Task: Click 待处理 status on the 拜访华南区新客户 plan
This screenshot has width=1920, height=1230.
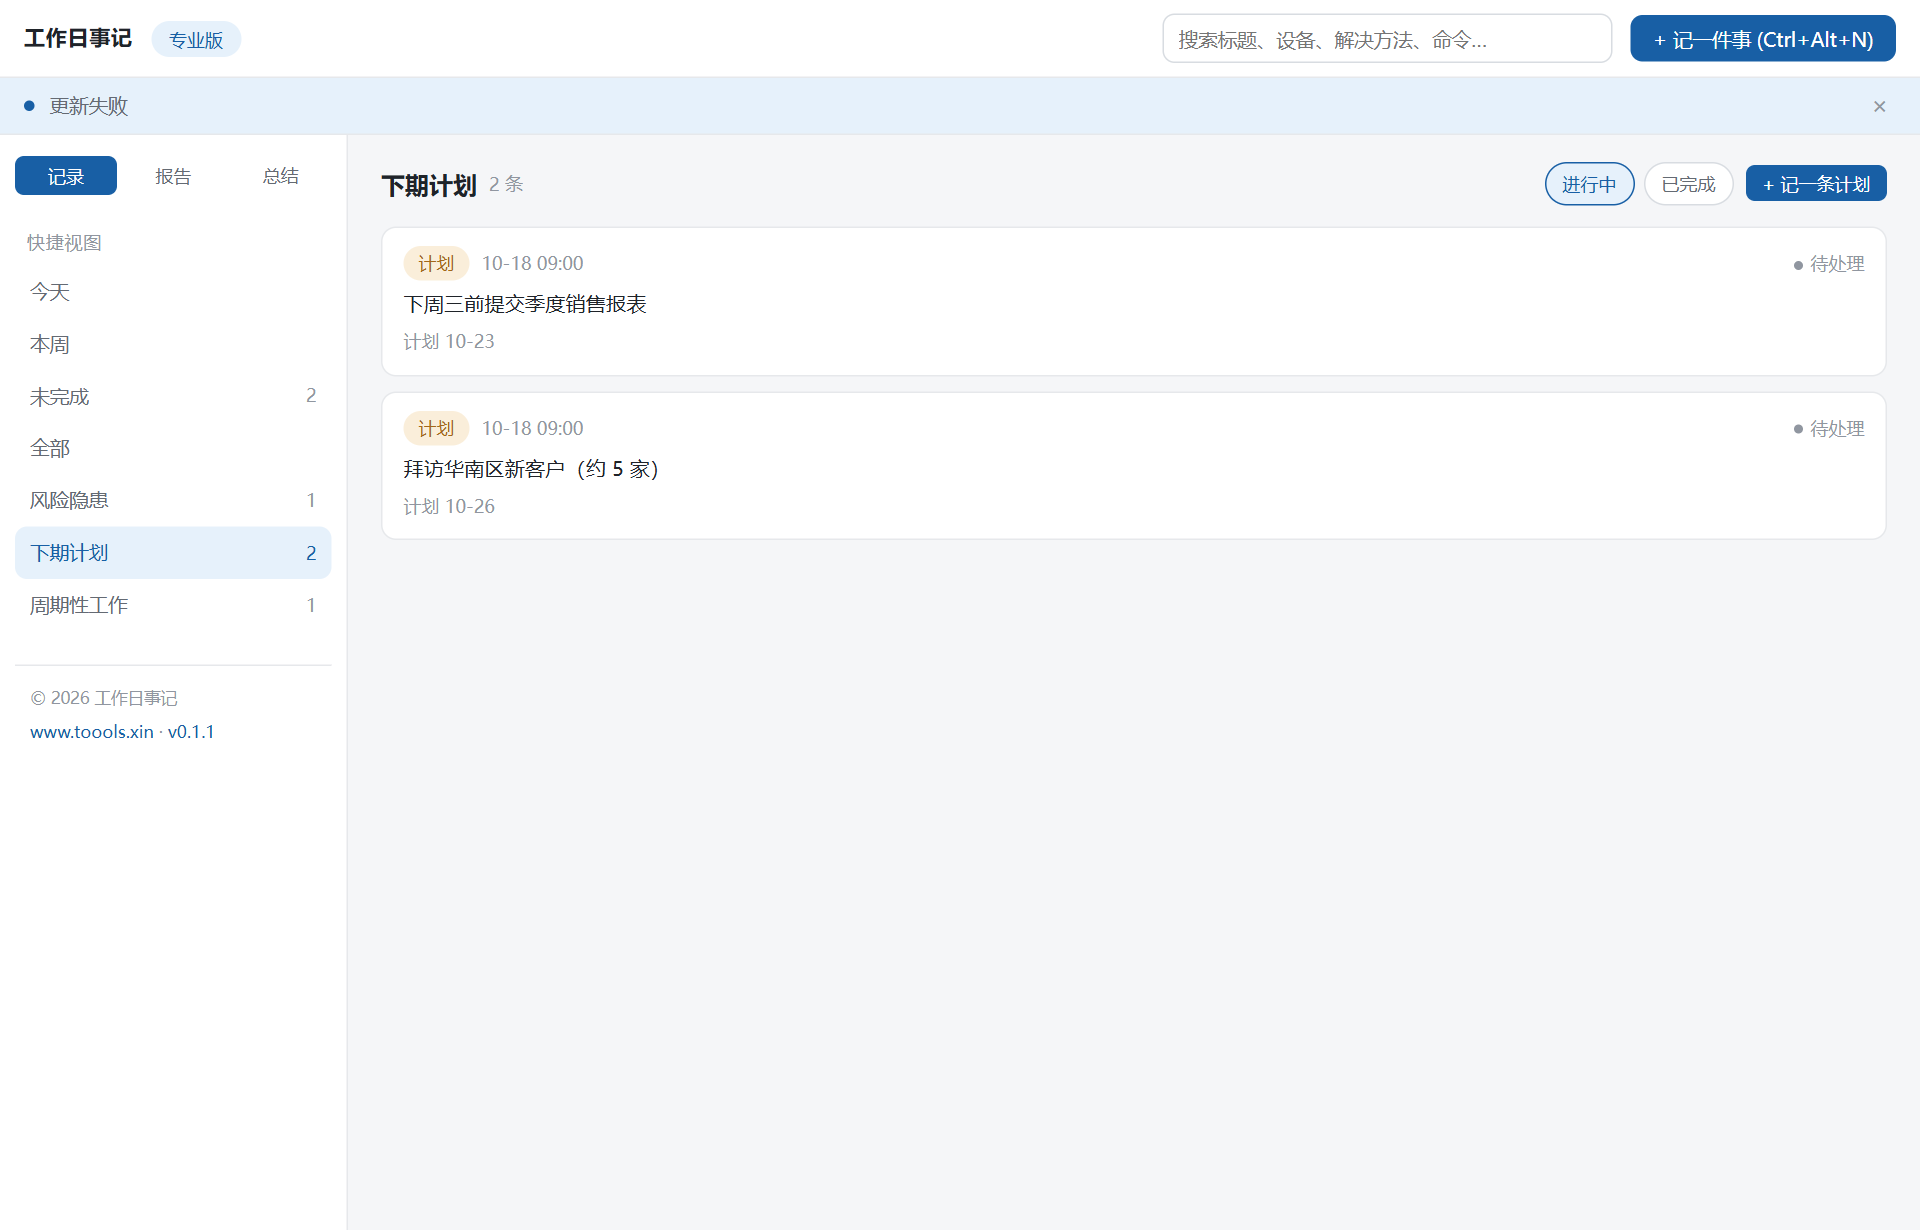Action: (x=1829, y=429)
